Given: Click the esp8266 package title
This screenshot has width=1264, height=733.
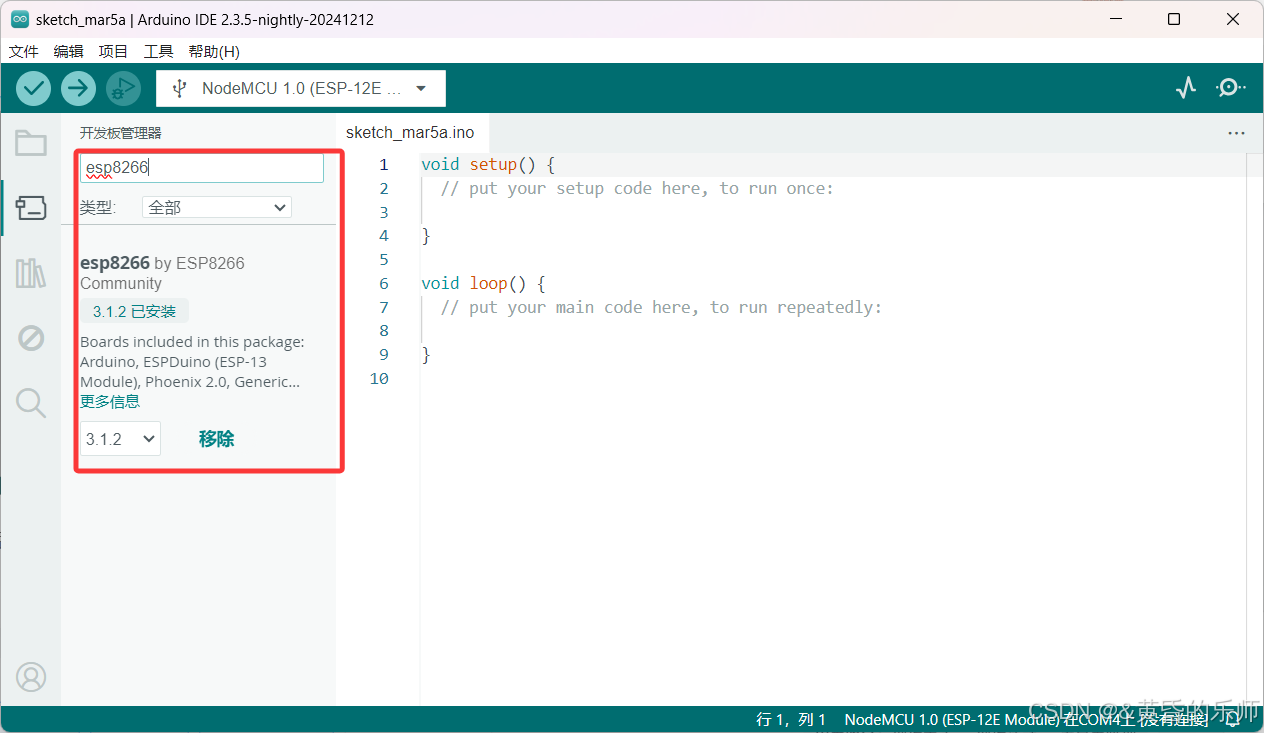Looking at the screenshot, I should pyautogui.click(x=115, y=263).
